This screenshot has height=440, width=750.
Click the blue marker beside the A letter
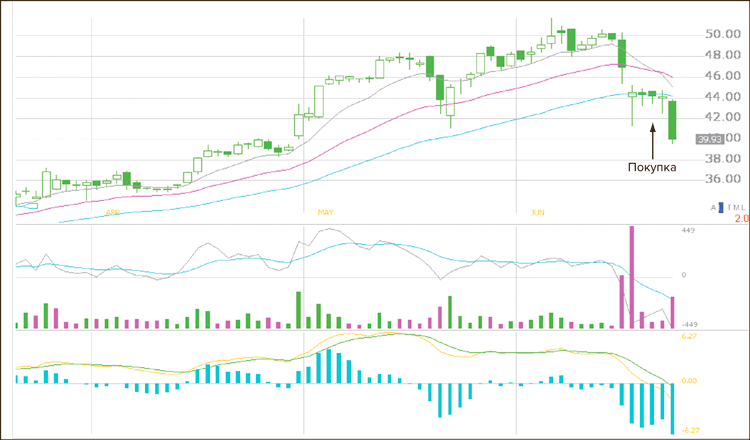(720, 207)
